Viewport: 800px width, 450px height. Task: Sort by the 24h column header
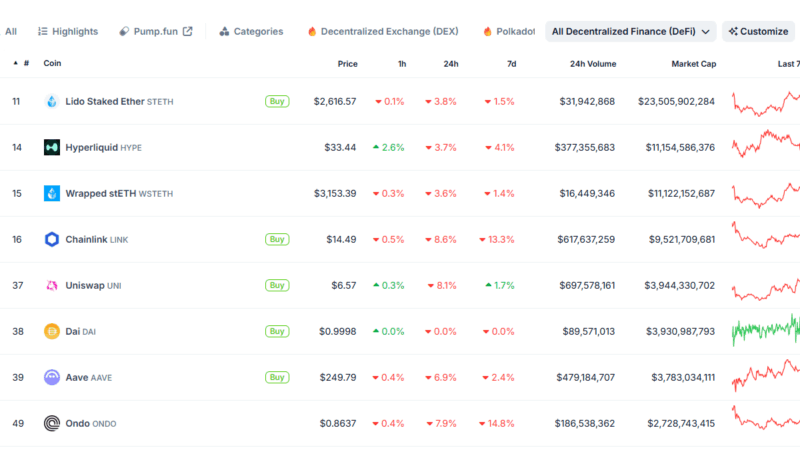(x=451, y=64)
